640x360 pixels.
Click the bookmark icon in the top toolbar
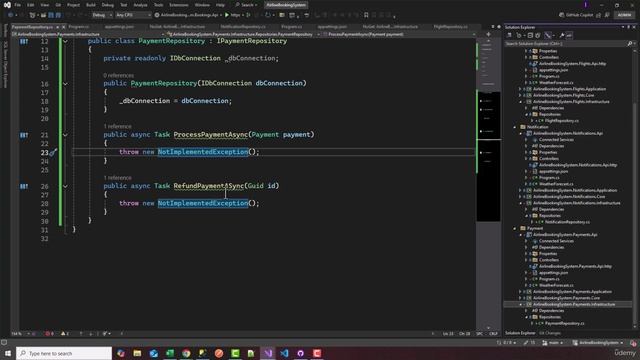click(366, 15)
